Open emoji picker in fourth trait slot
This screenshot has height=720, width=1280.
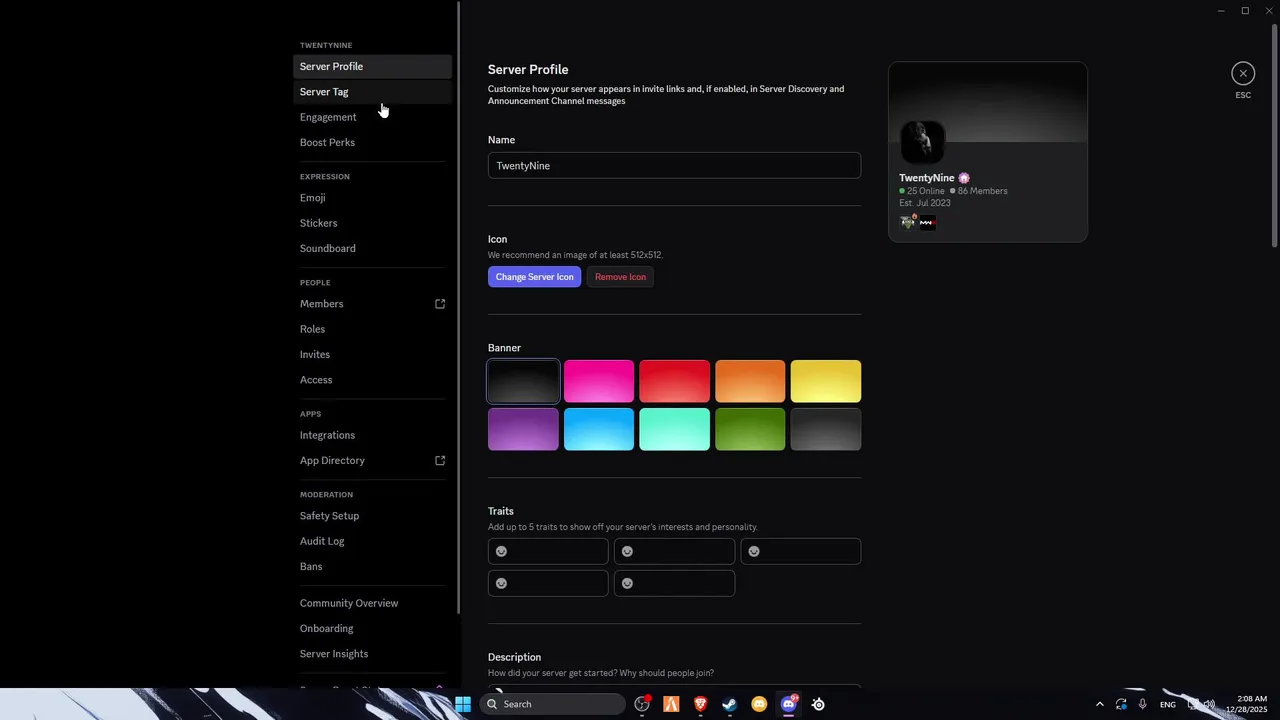(502, 583)
